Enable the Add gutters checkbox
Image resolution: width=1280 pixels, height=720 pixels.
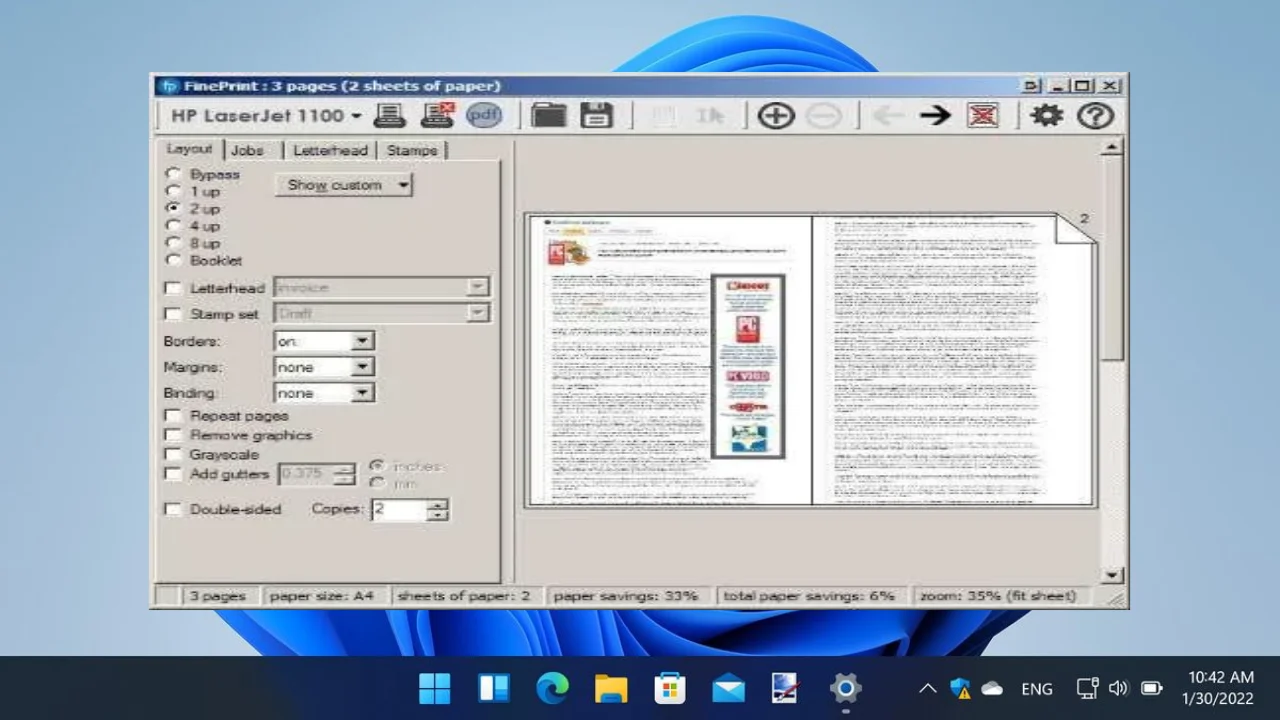(x=174, y=474)
